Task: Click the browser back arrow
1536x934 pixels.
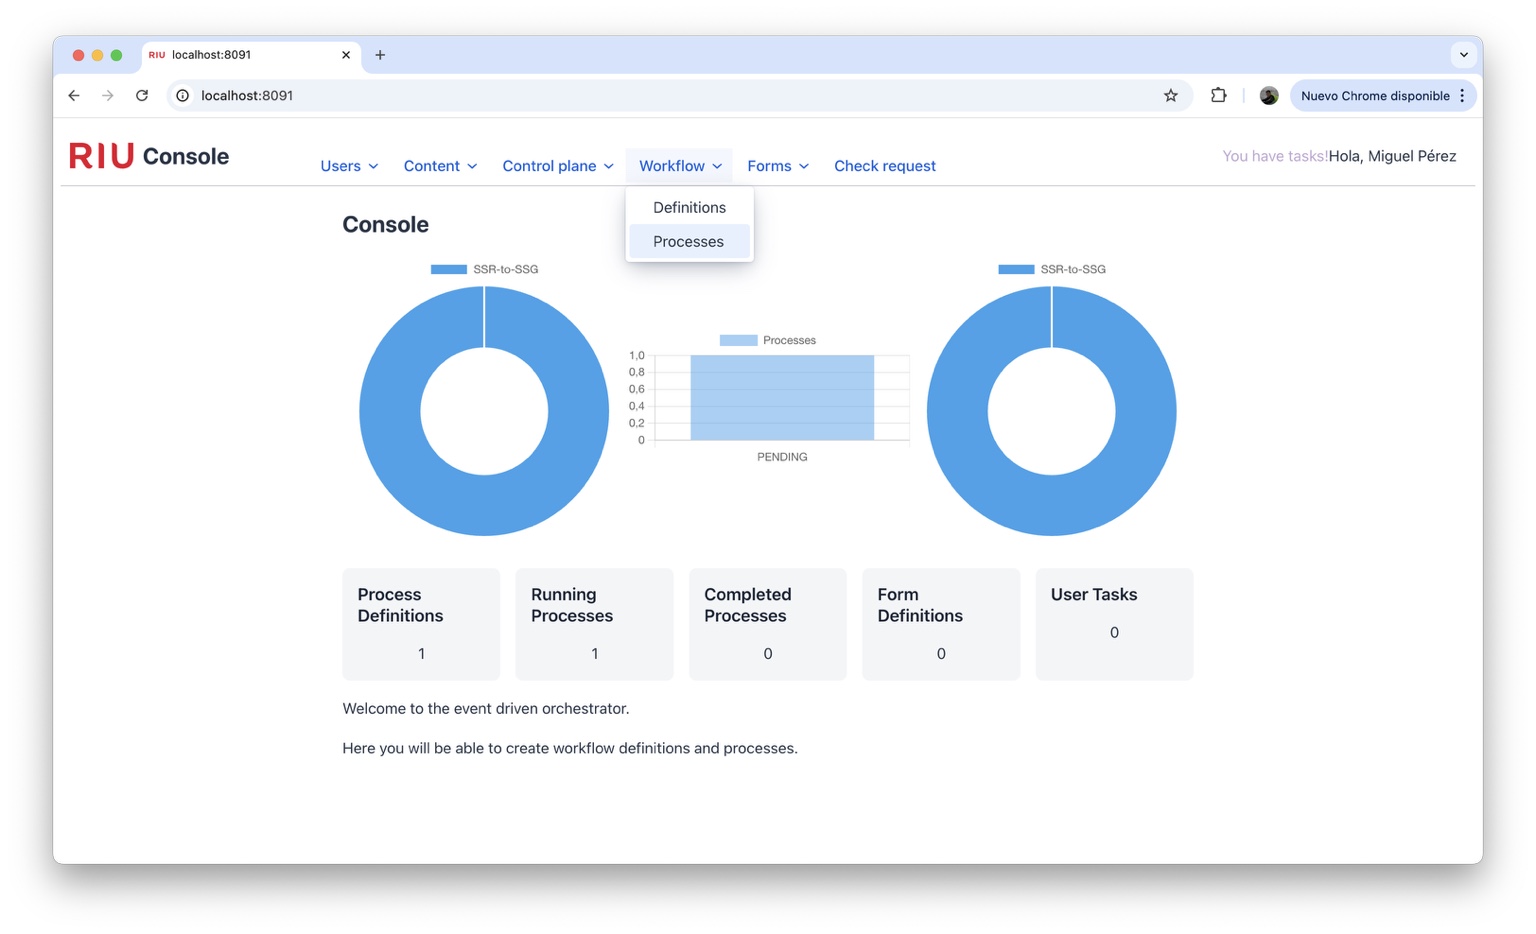Action: click(x=74, y=95)
